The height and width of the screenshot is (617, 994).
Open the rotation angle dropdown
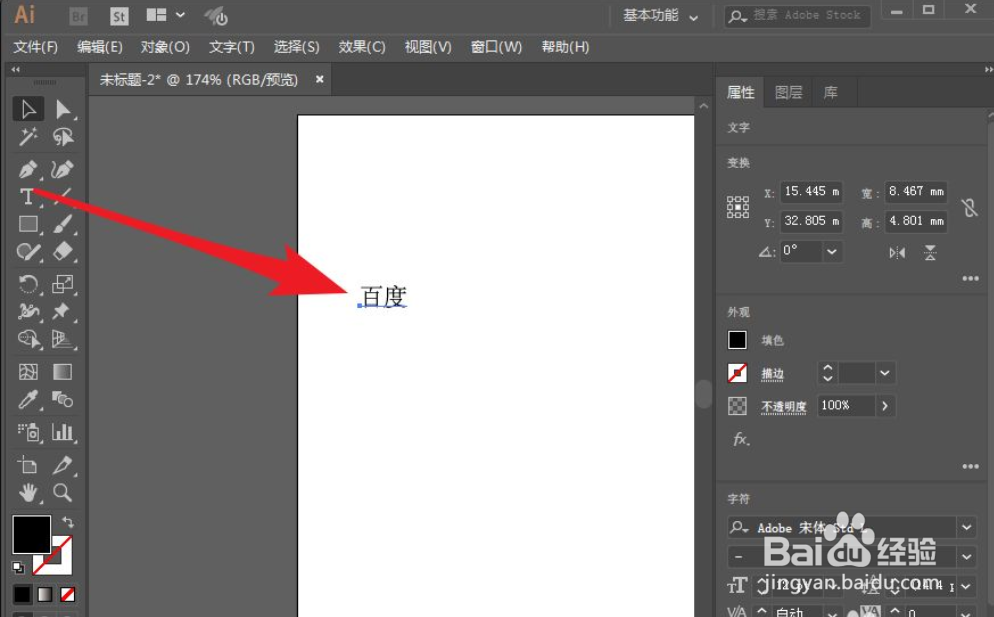(x=832, y=252)
